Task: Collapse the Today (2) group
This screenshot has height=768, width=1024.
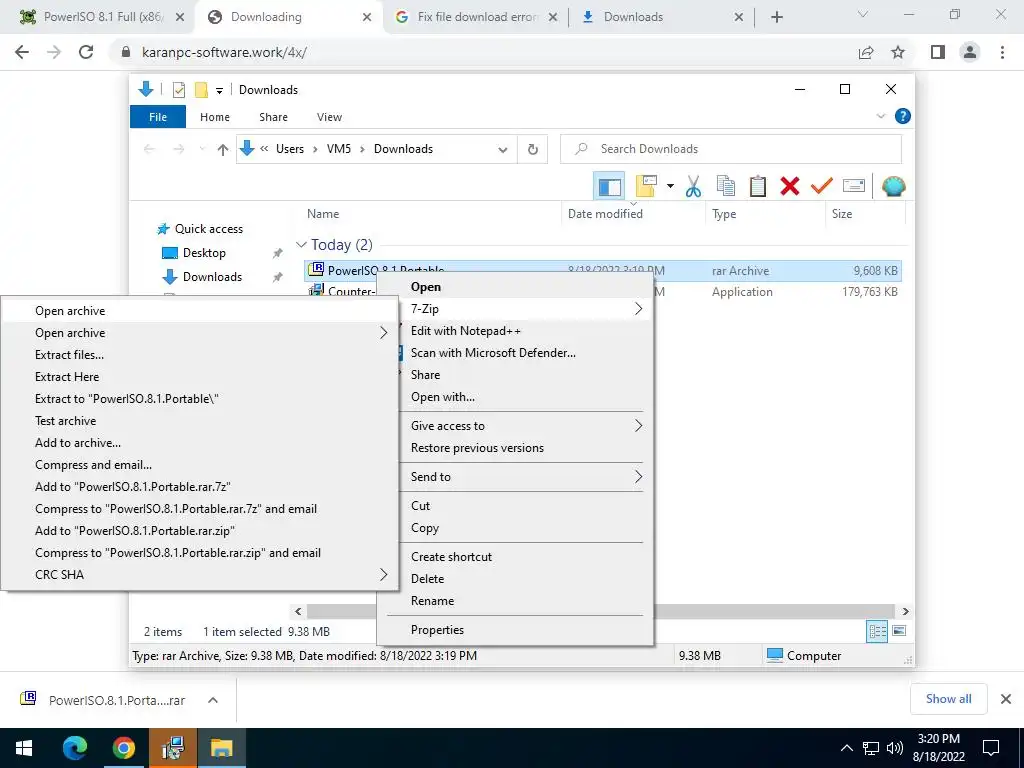Action: click(301, 245)
